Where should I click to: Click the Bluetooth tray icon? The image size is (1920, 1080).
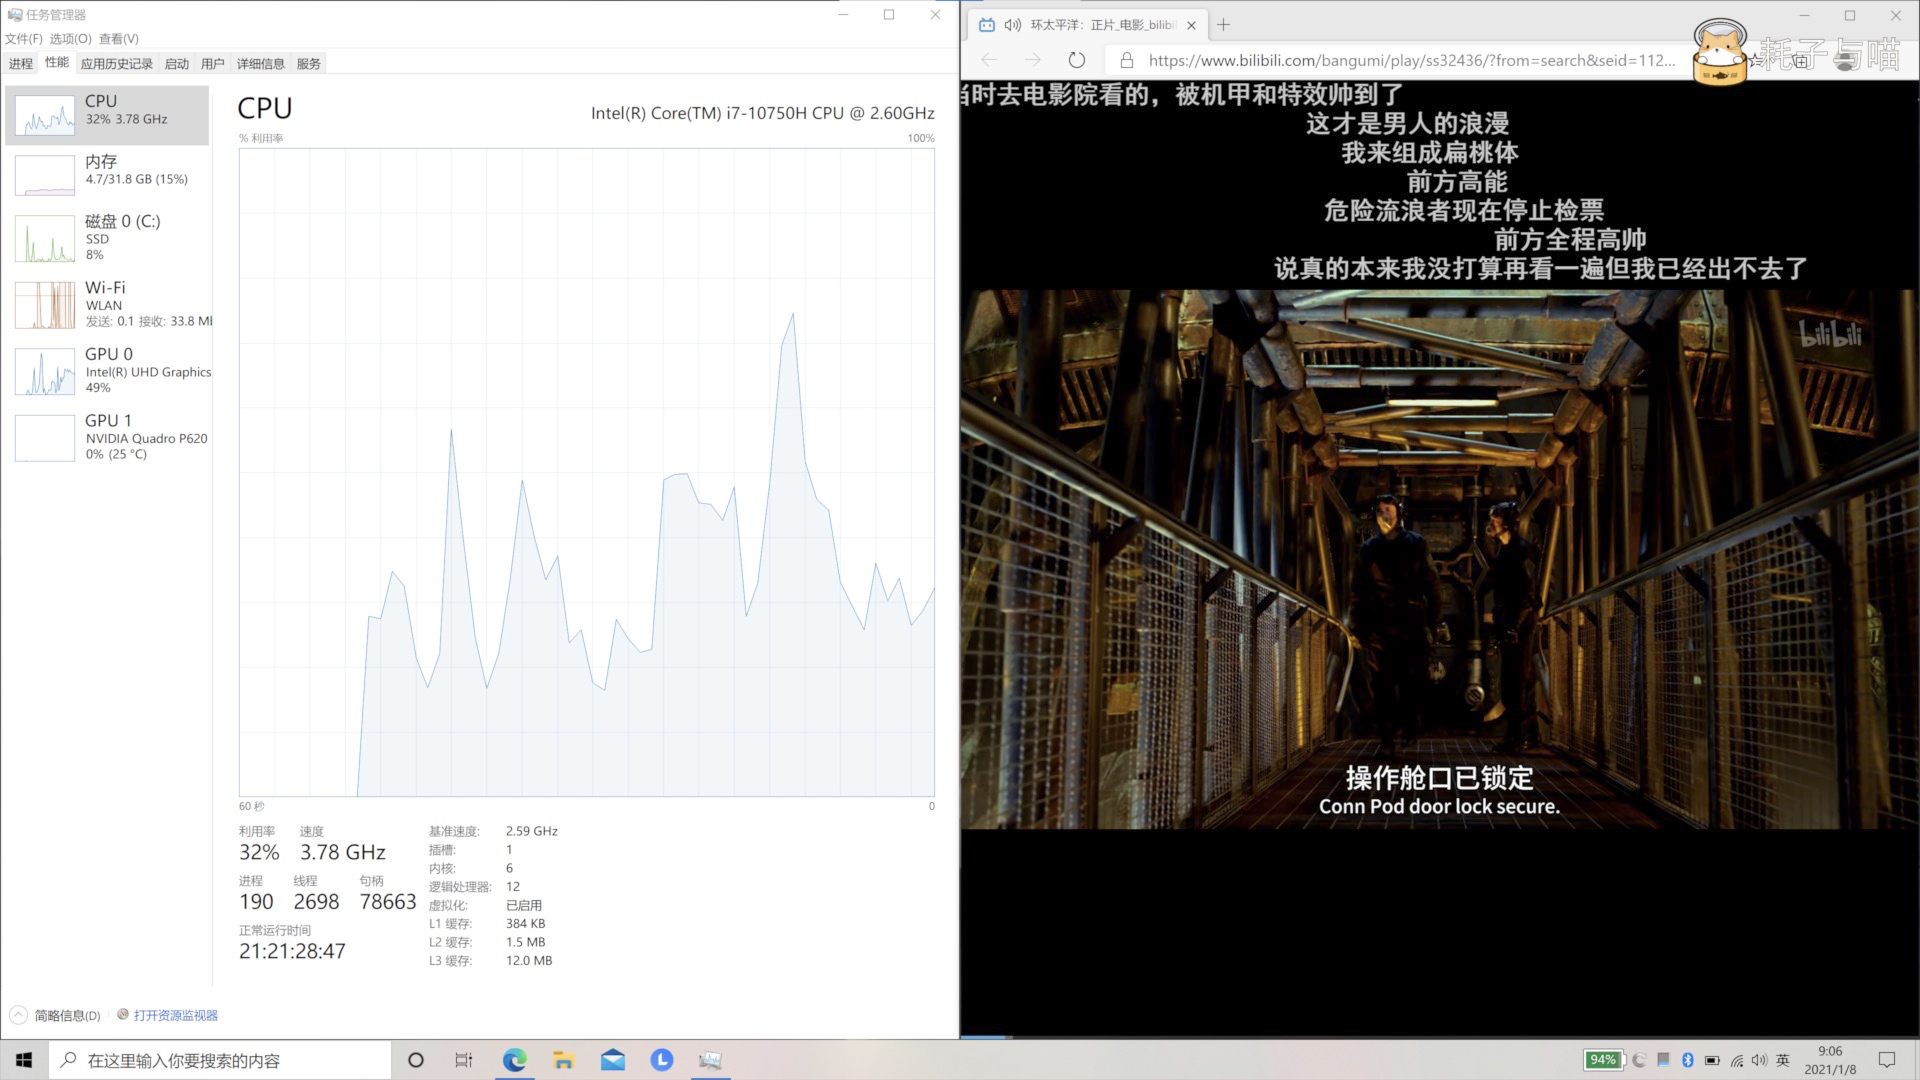coord(1688,1060)
